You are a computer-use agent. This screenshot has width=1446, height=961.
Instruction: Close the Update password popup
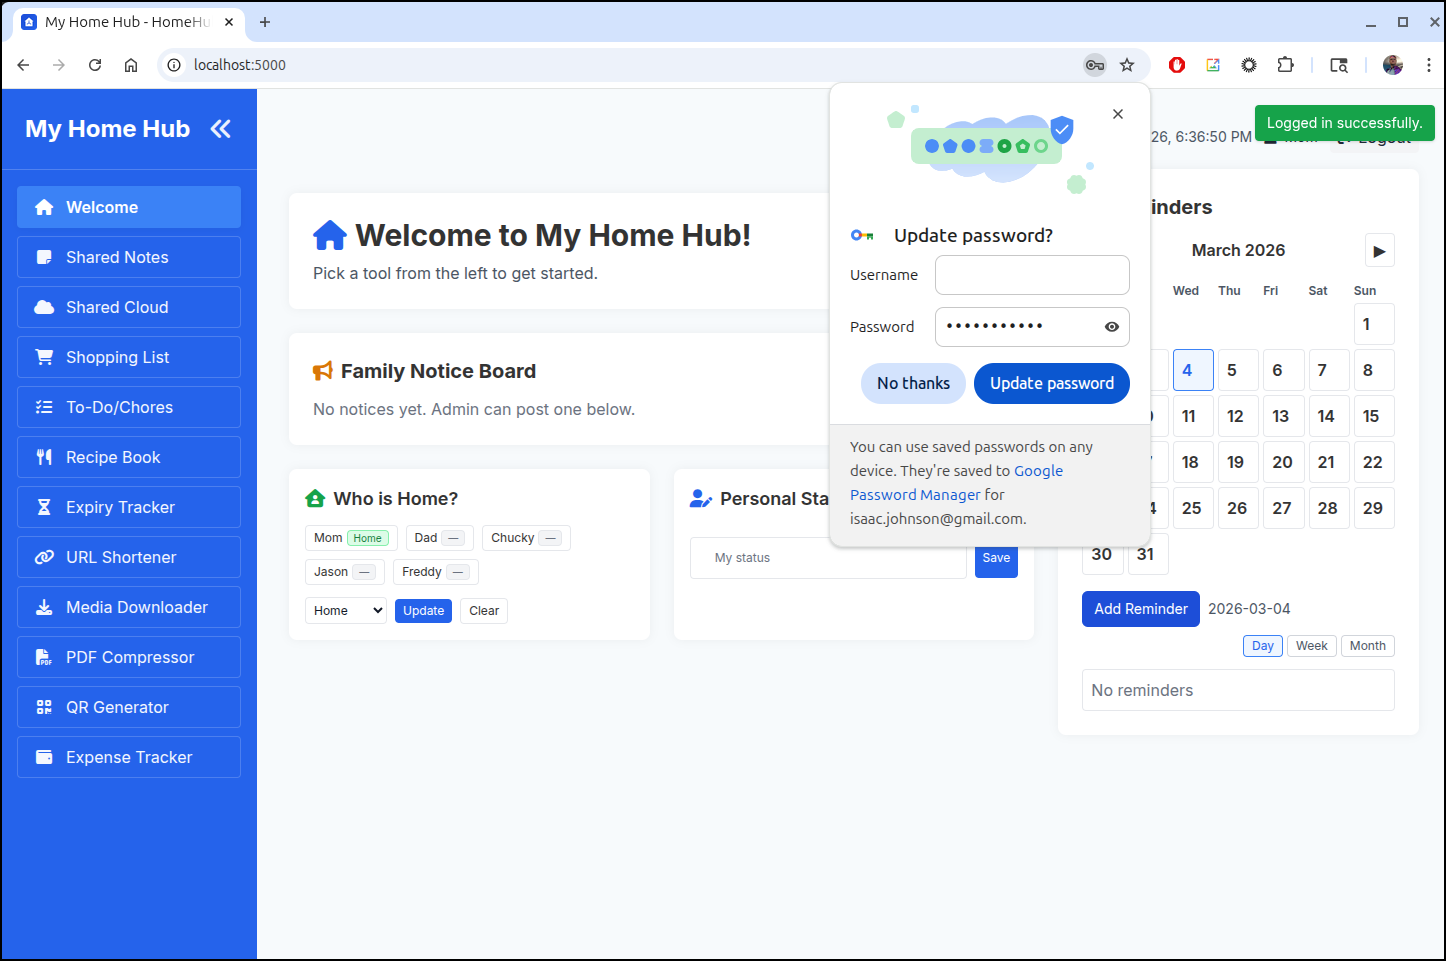(x=1118, y=114)
